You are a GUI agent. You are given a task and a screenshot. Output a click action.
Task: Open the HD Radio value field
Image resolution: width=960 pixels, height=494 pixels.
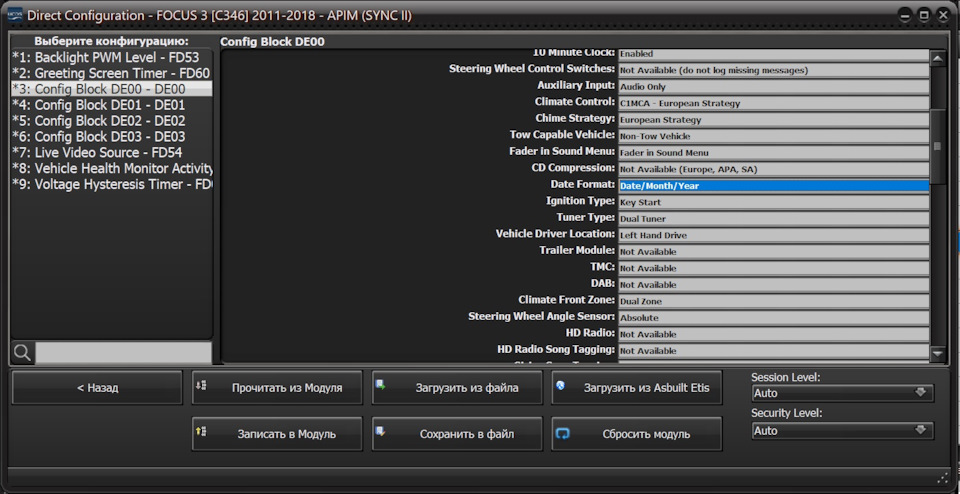[x=773, y=334]
